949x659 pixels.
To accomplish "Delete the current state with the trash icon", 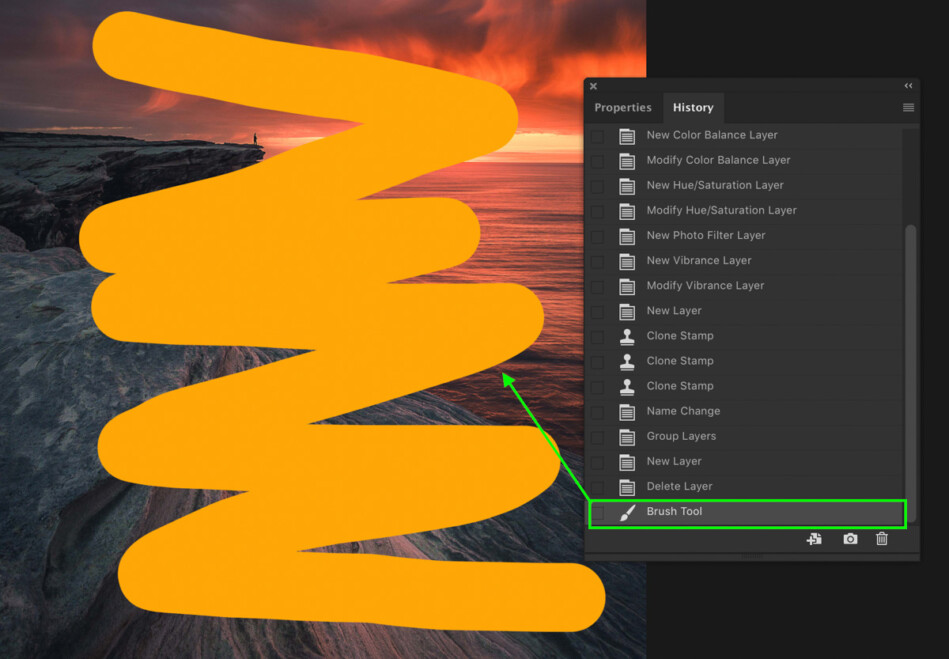I will (881, 538).
